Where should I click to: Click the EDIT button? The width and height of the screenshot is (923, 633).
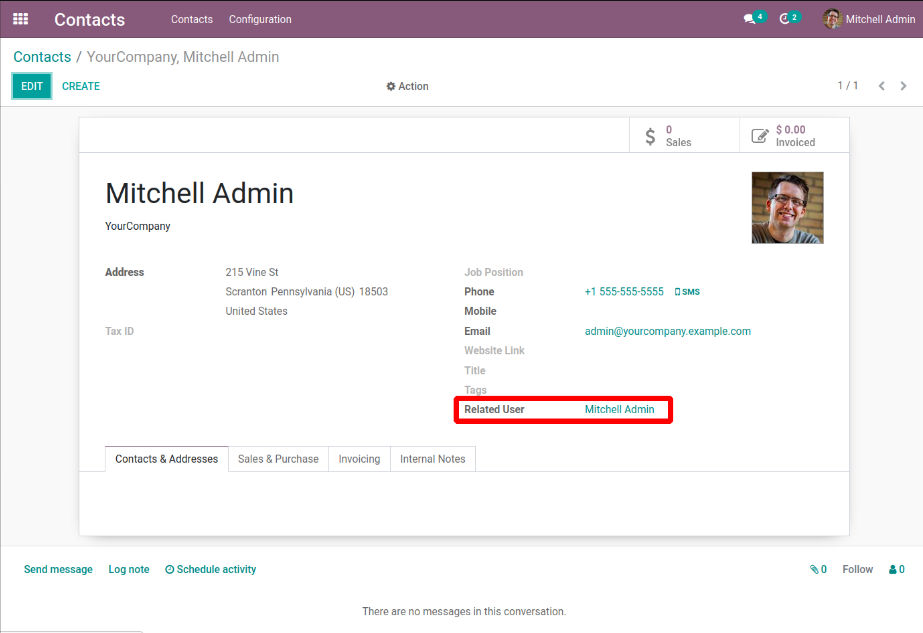tap(32, 86)
